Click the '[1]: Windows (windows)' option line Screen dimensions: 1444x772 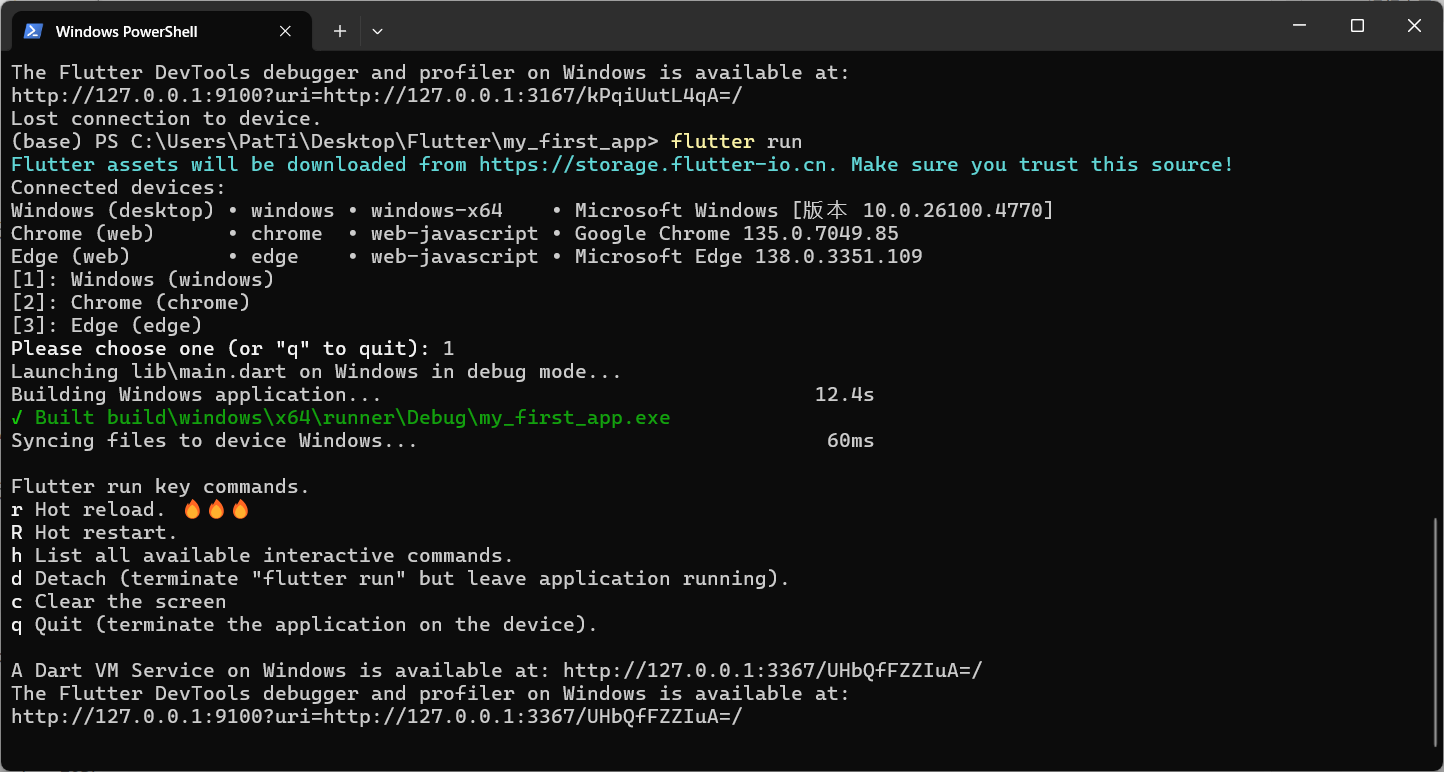tap(142, 279)
